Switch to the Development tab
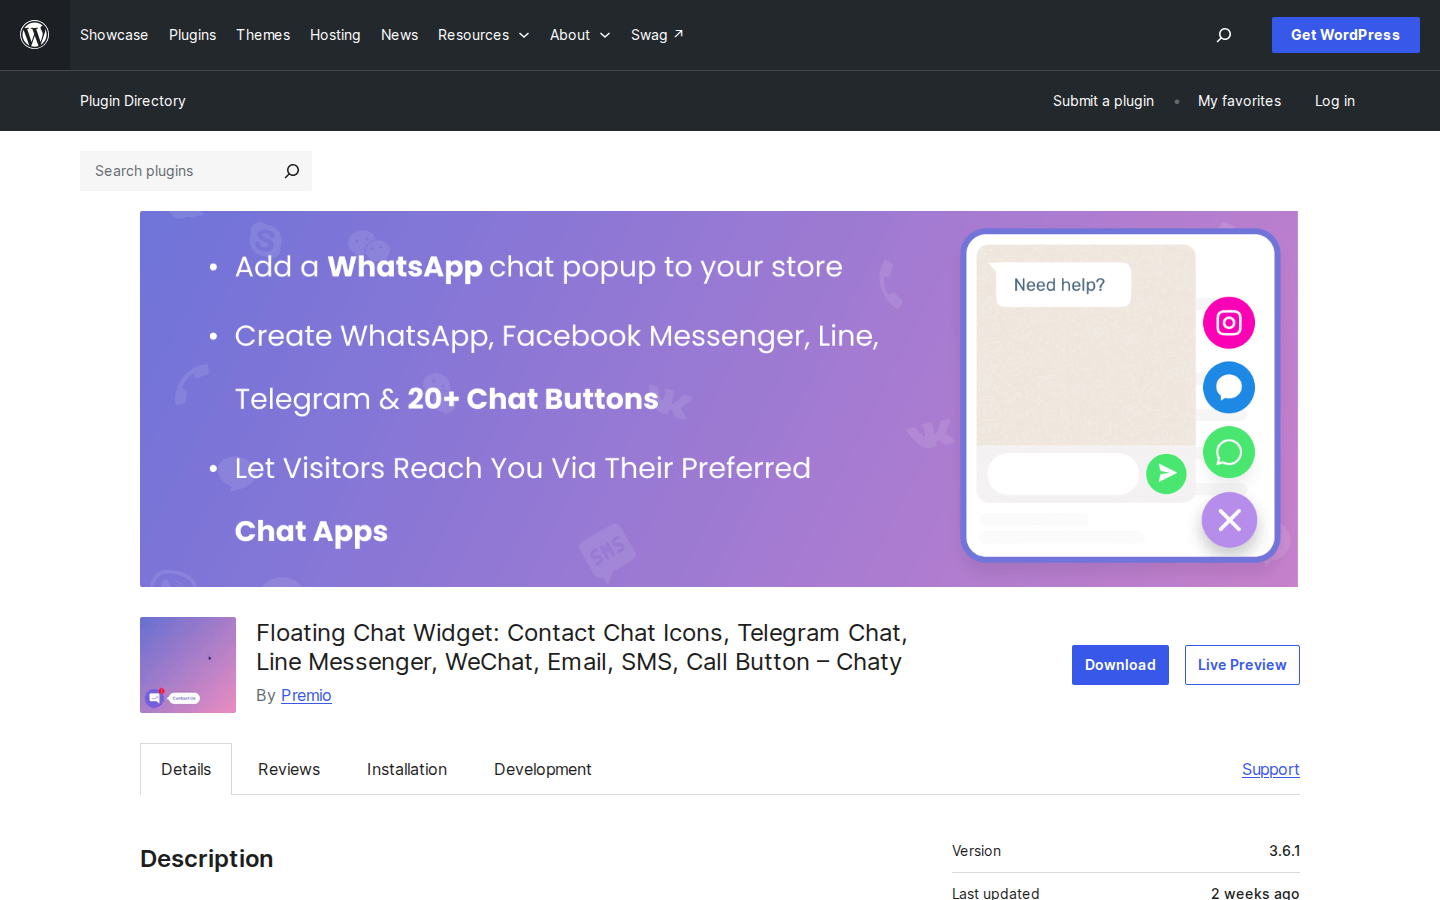1440x900 pixels. (x=543, y=769)
